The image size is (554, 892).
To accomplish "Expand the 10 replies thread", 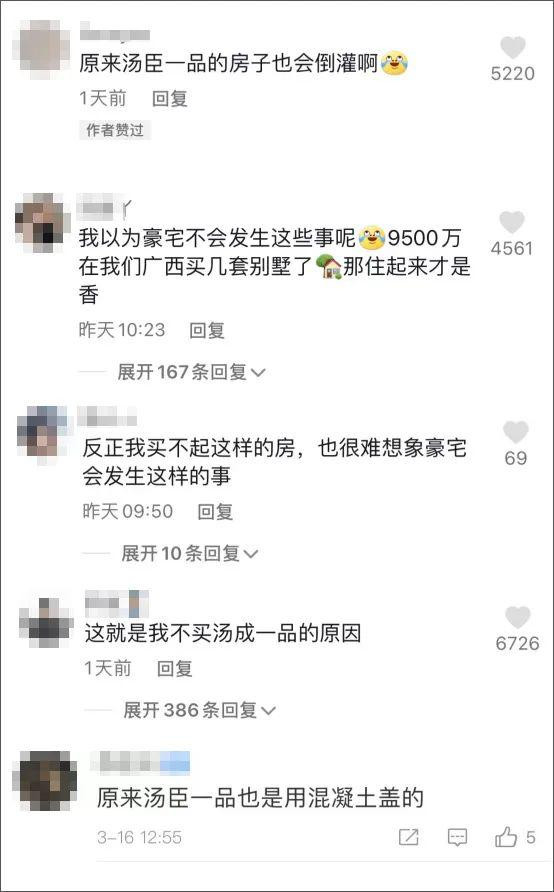I will 190,554.
